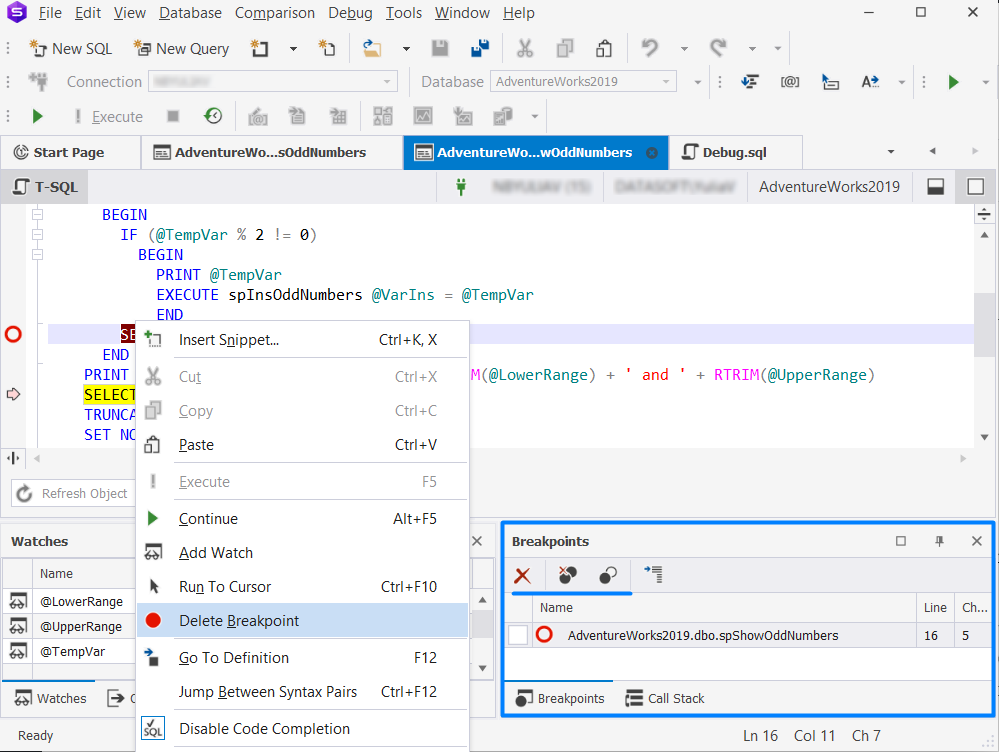
Task: Open the document tabs list dropdown
Action: point(891,152)
